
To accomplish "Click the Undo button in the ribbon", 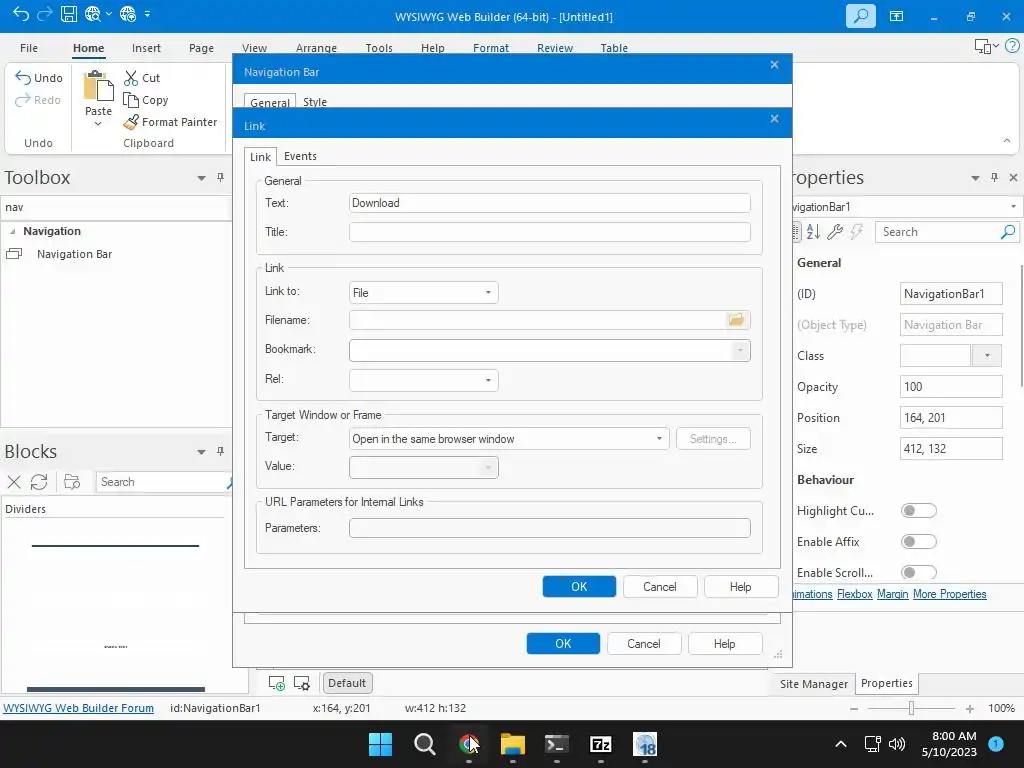I will [x=39, y=78].
